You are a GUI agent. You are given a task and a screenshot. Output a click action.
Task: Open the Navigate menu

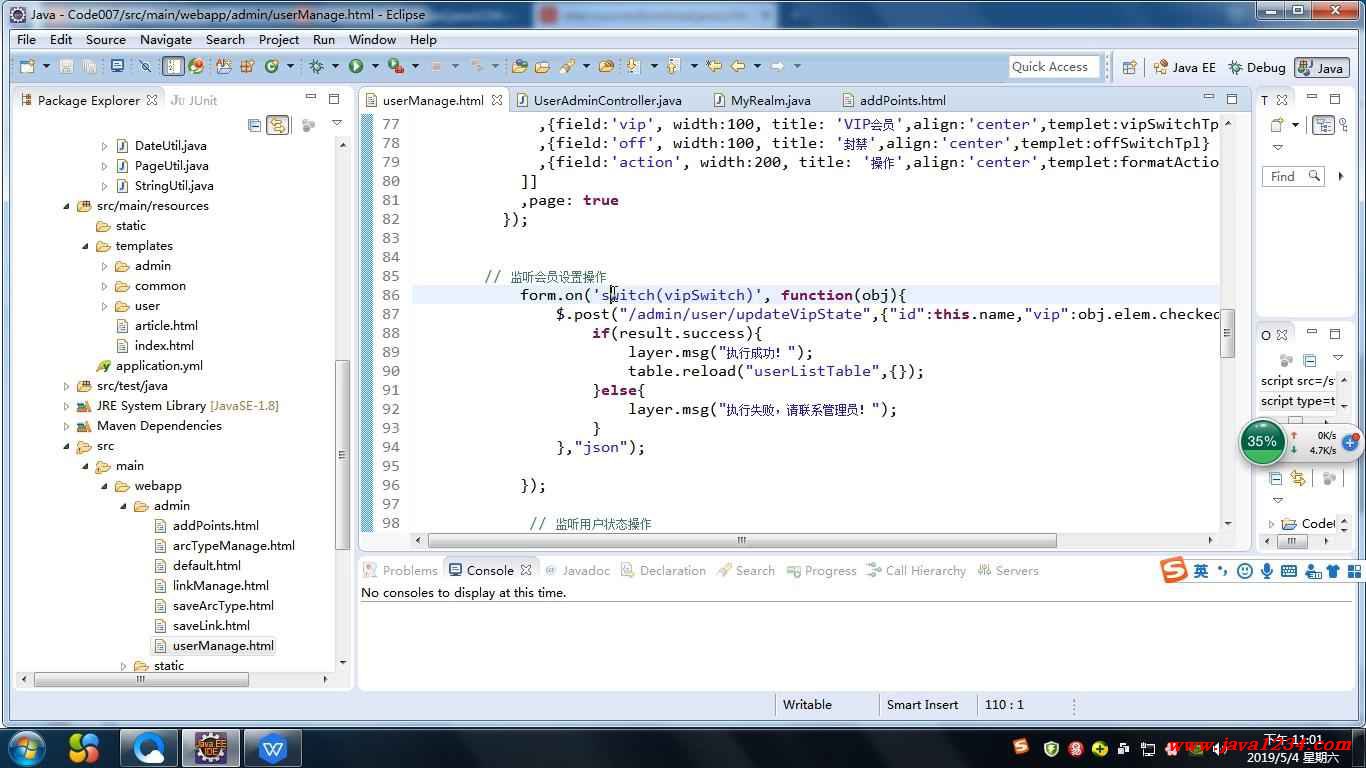165,39
